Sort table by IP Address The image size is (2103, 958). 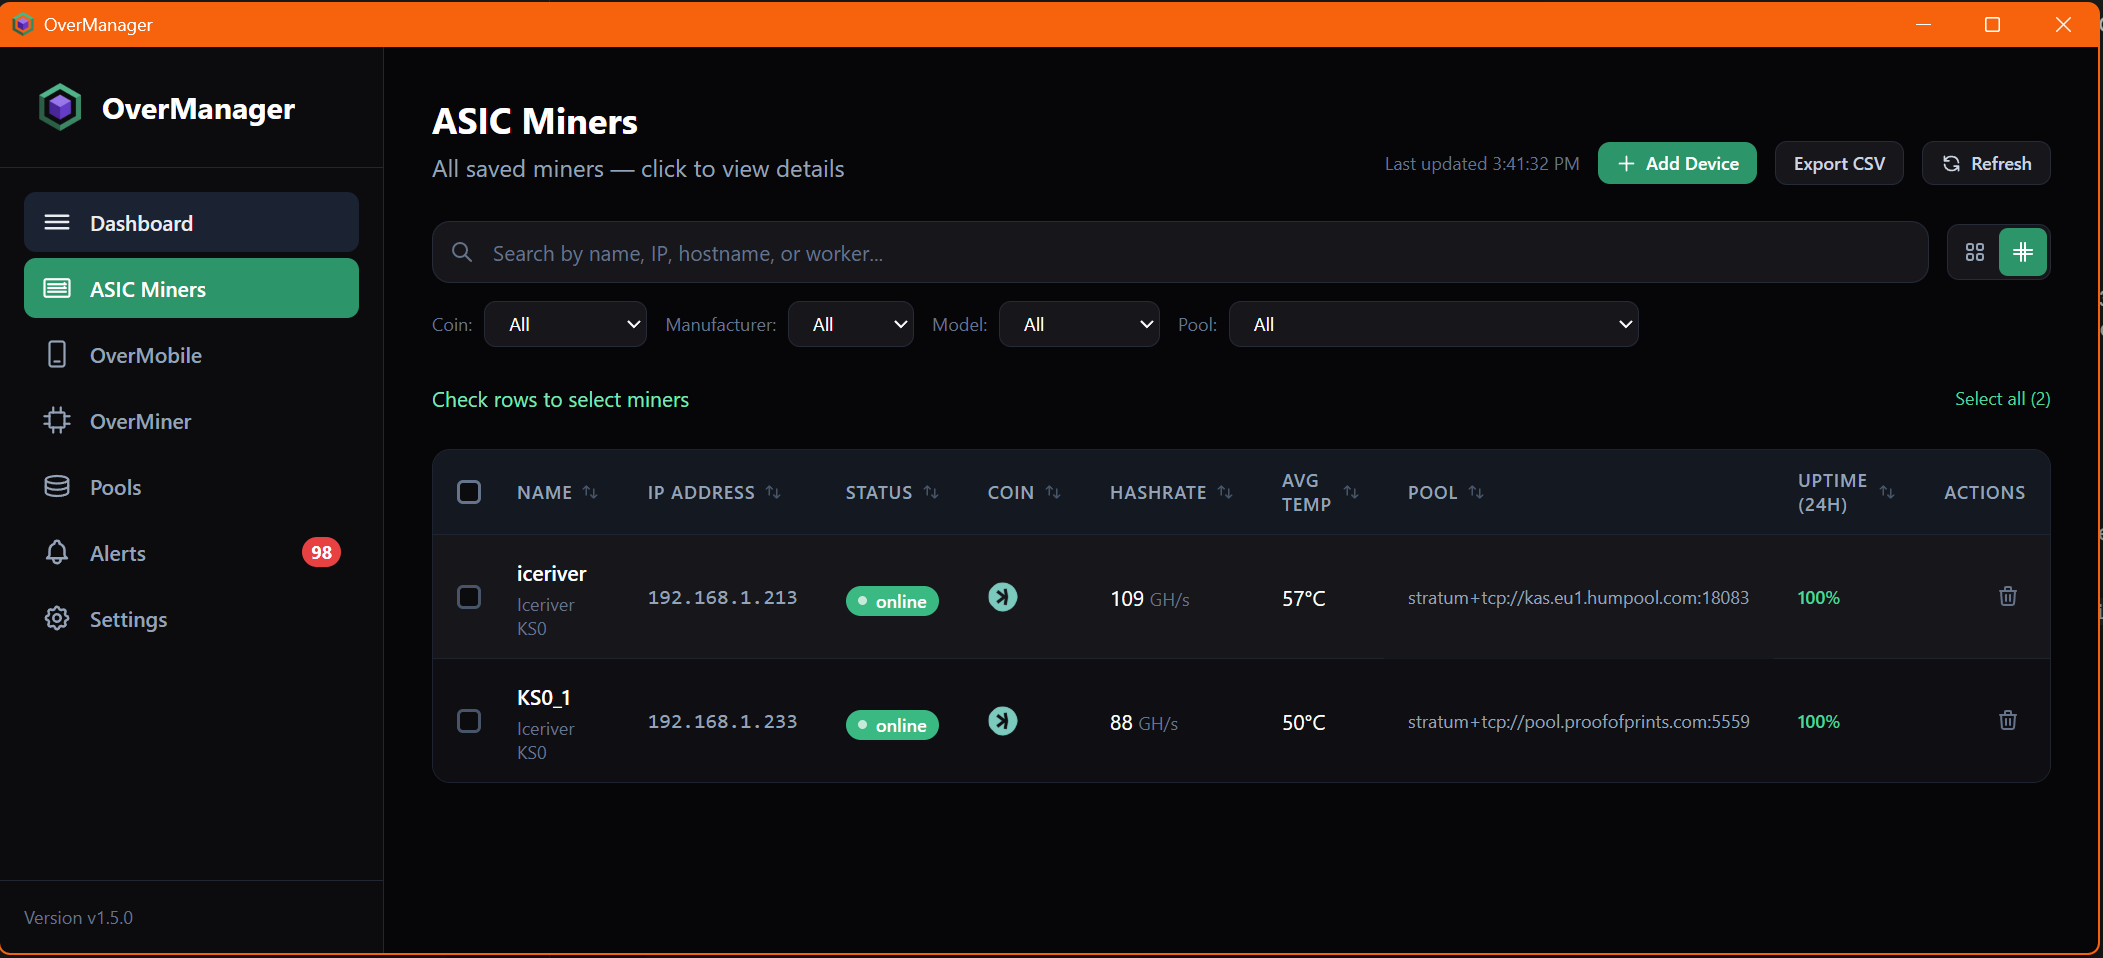(x=714, y=492)
